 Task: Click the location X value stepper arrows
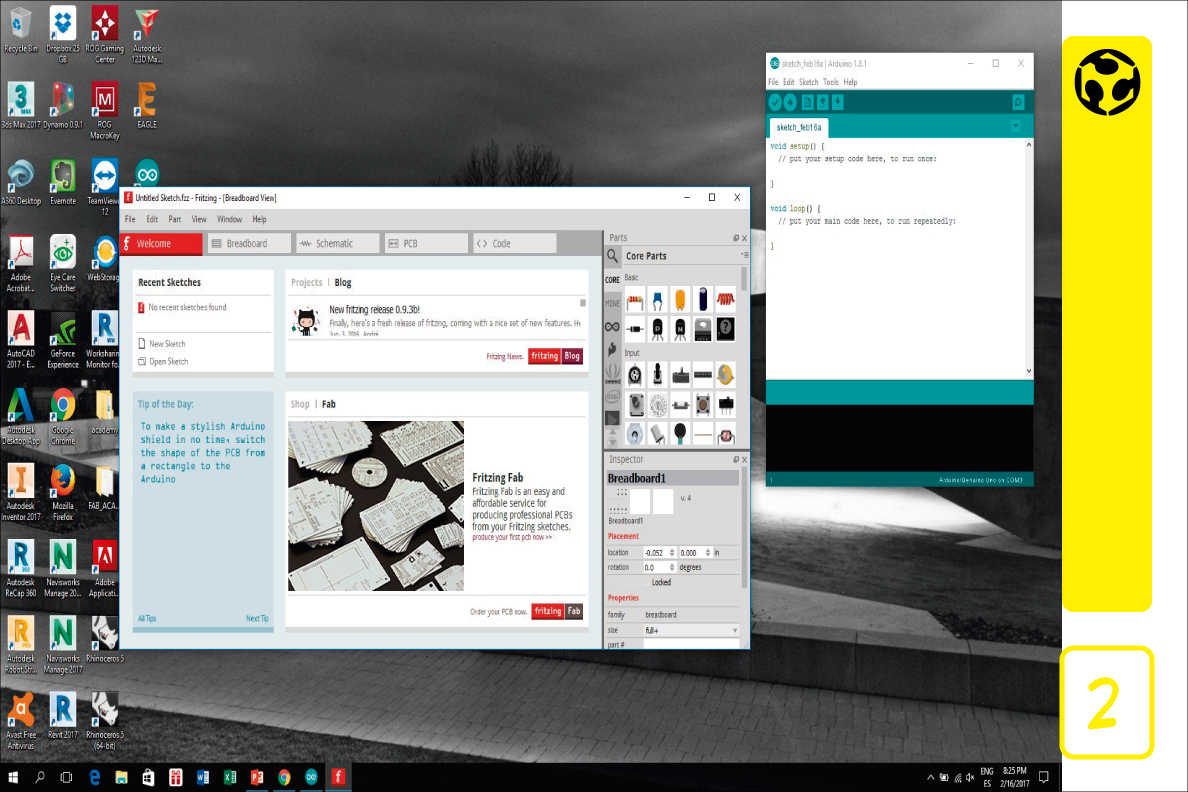click(672, 553)
